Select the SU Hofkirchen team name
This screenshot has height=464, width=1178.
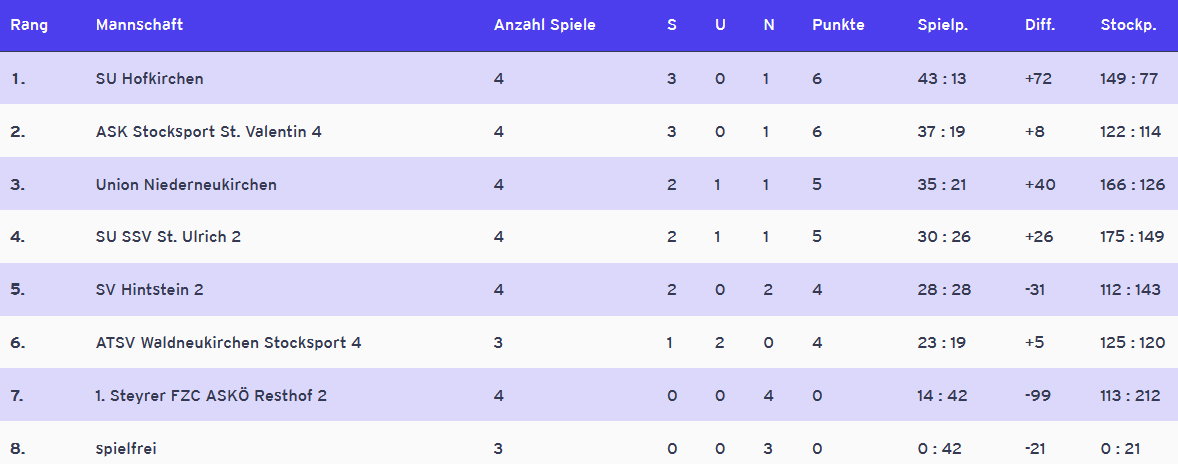149,78
